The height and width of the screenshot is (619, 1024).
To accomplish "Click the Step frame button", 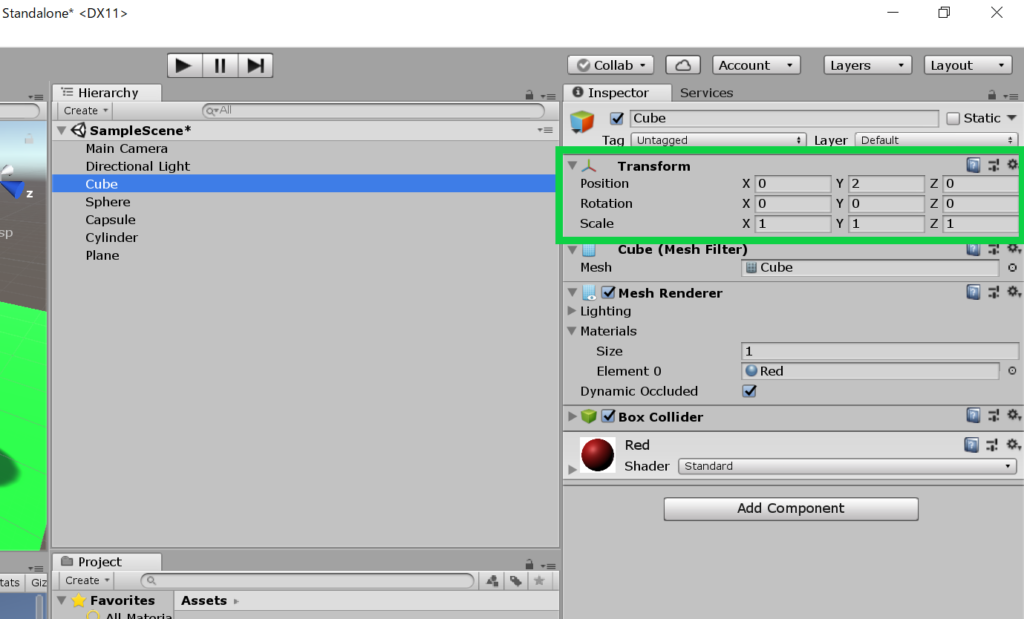I will point(256,66).
